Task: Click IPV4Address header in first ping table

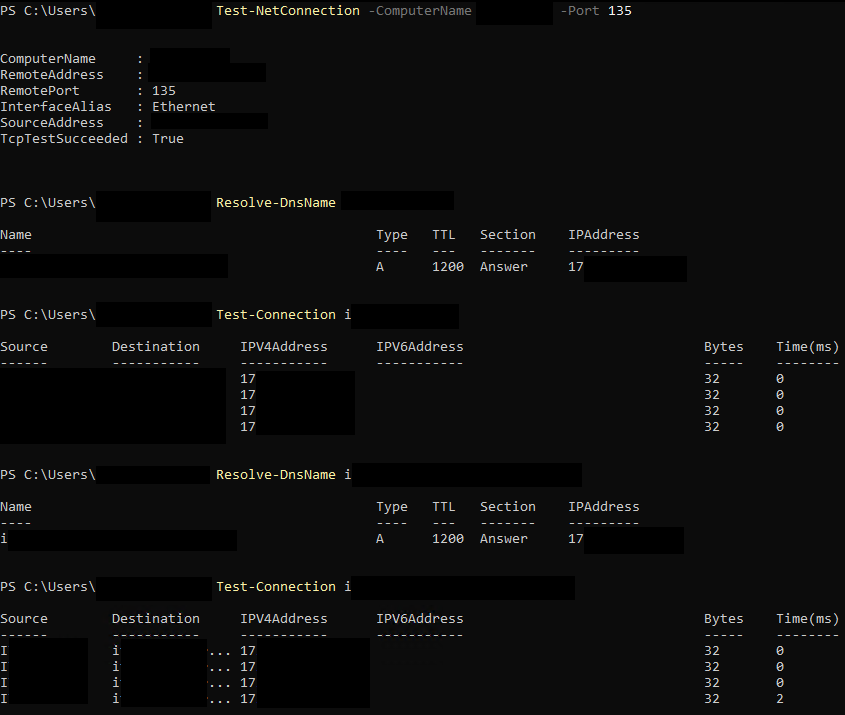Action: (x=283, y=347)
